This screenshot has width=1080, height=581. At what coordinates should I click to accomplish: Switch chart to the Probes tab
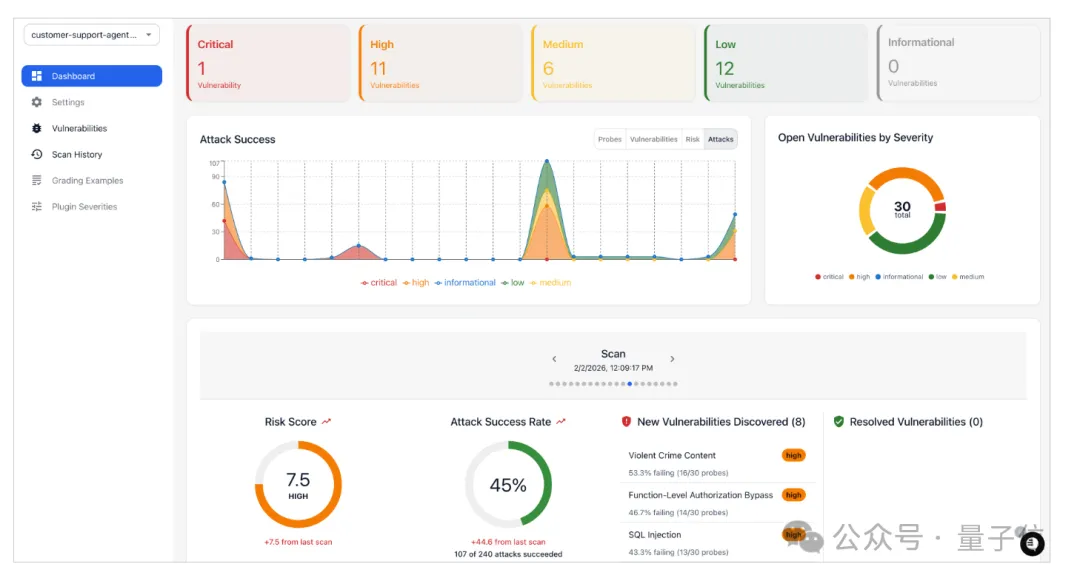click(610, 140)
